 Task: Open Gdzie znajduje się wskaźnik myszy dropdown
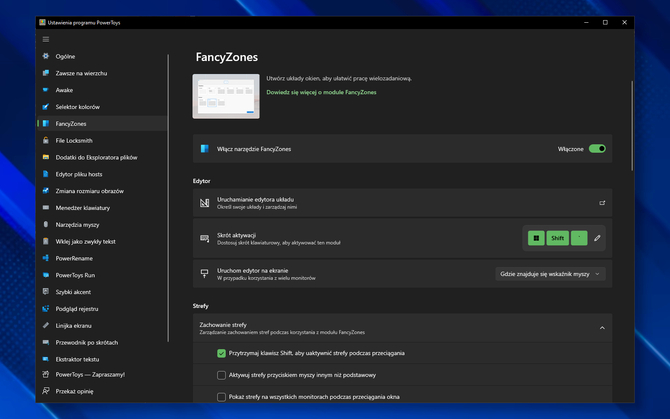click(x=550, y=274)
